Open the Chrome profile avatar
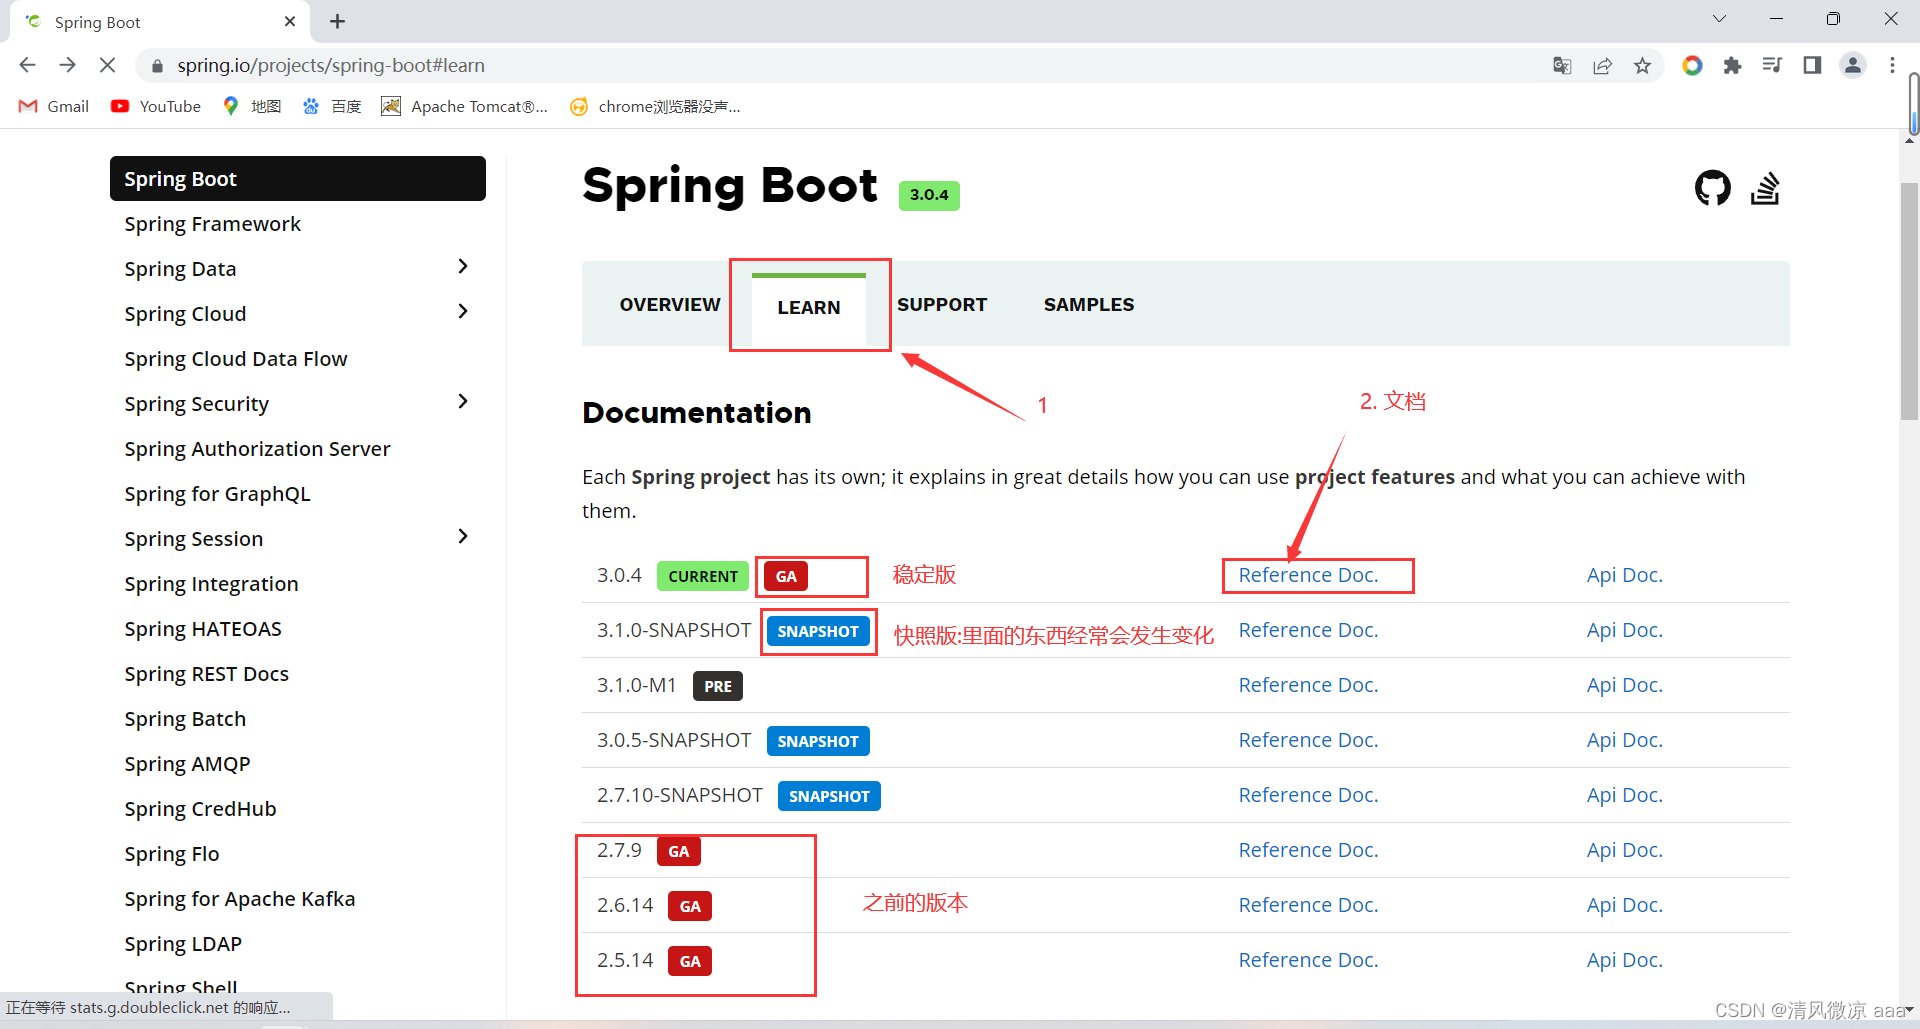This screenshot has height=1029, width=1920. (1853, 65)
